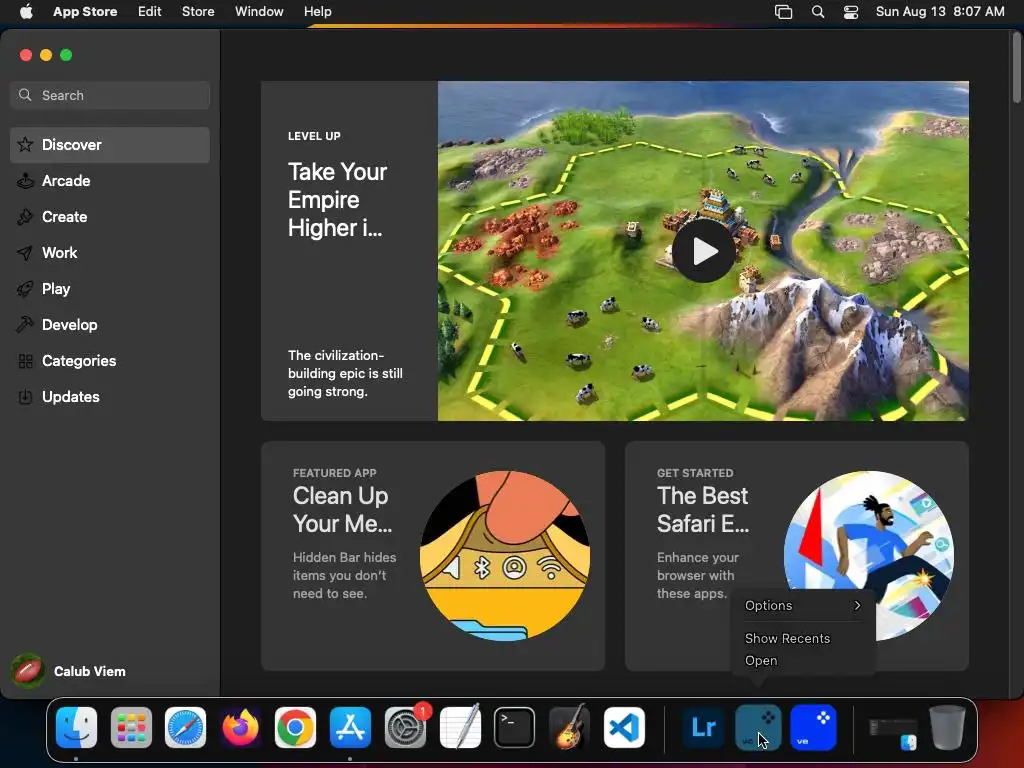Screen dimensions: 1024x768
Task: Open the Apple menu
Action: pyautogui.click(x=26, y=11)
